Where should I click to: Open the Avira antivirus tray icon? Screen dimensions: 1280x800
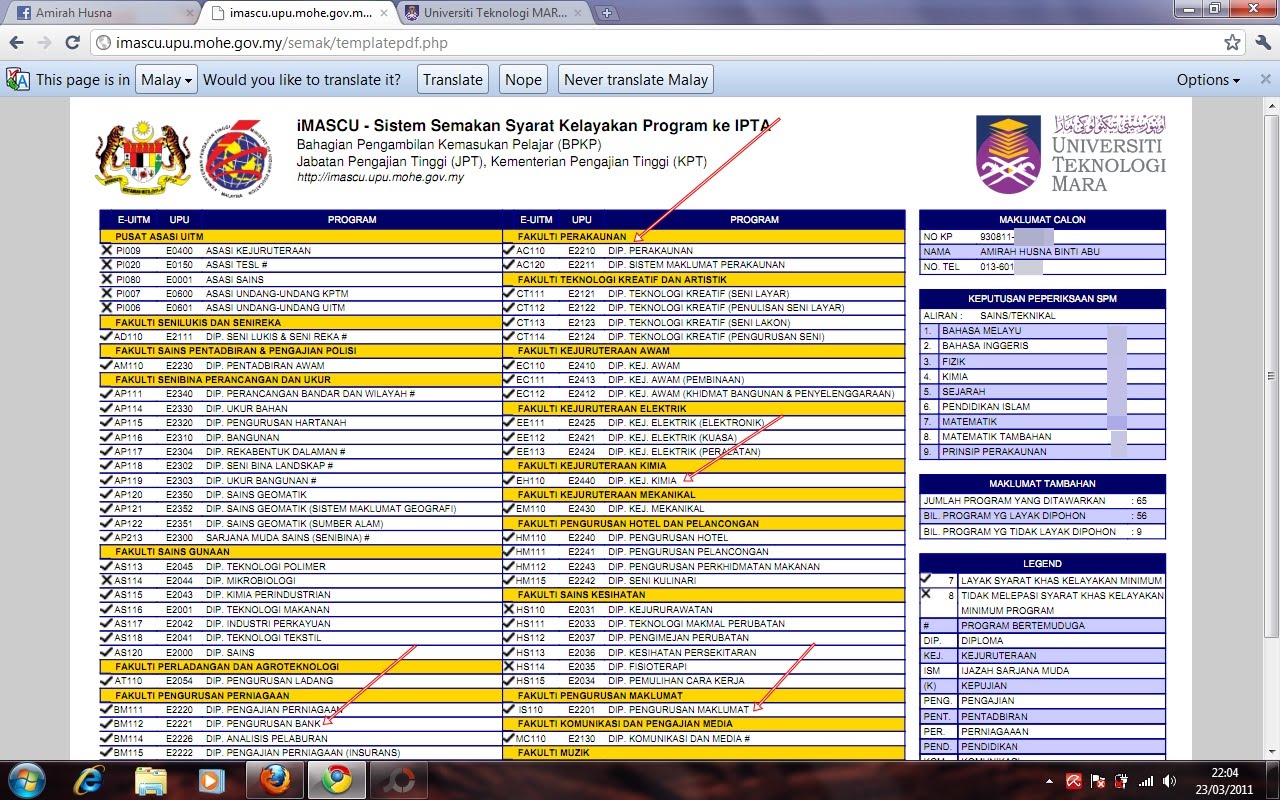coord(1073,781)
